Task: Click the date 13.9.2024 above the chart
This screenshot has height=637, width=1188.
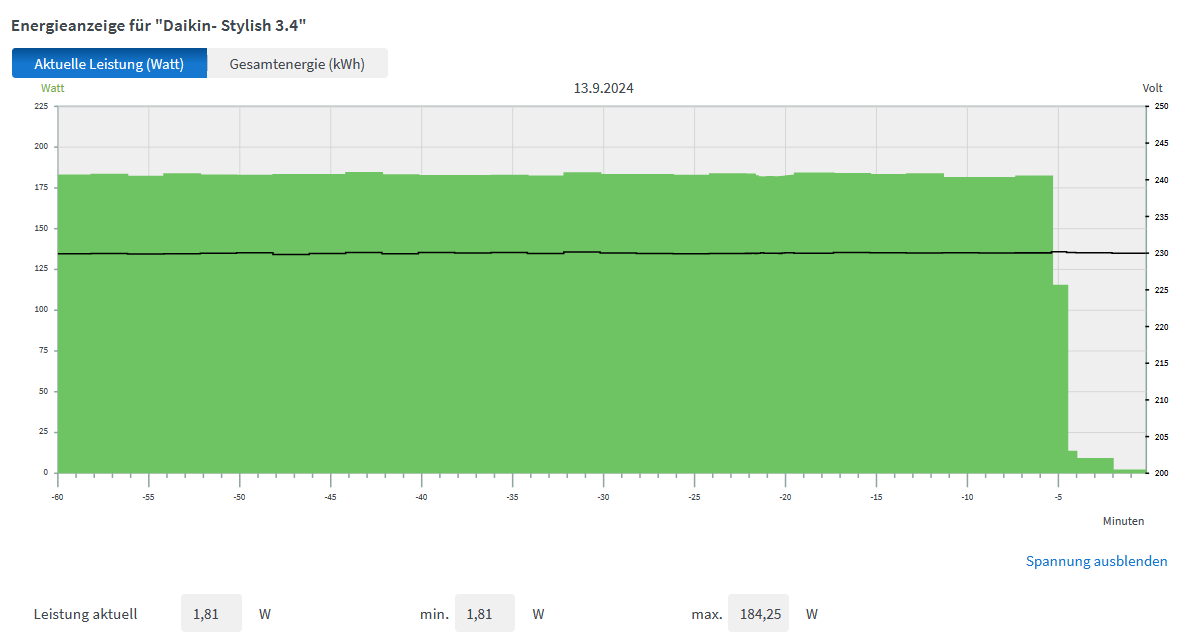Action: pyautogui.click(x=603, y=88)
